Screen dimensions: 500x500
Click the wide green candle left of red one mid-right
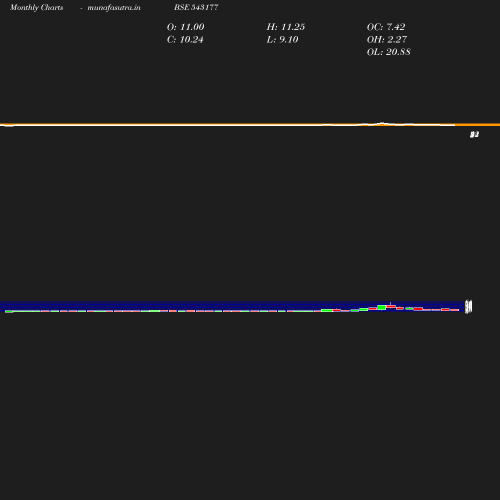pos(327,310)
